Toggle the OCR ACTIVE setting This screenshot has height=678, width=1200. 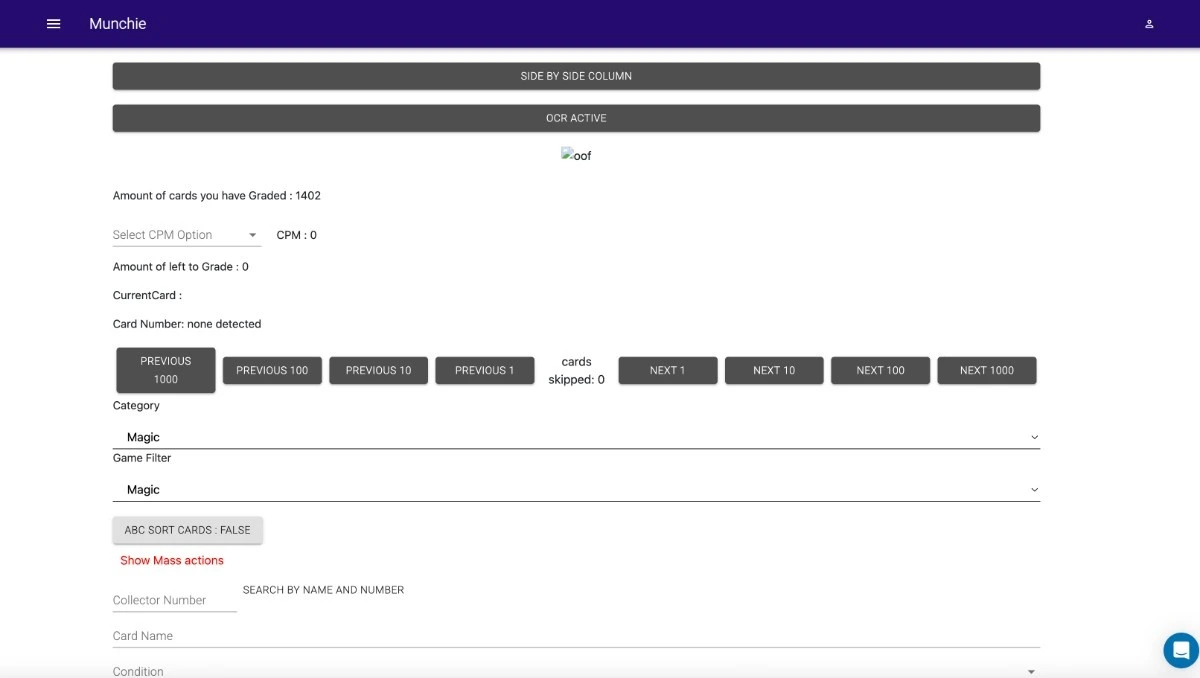[x=576, y=117]
